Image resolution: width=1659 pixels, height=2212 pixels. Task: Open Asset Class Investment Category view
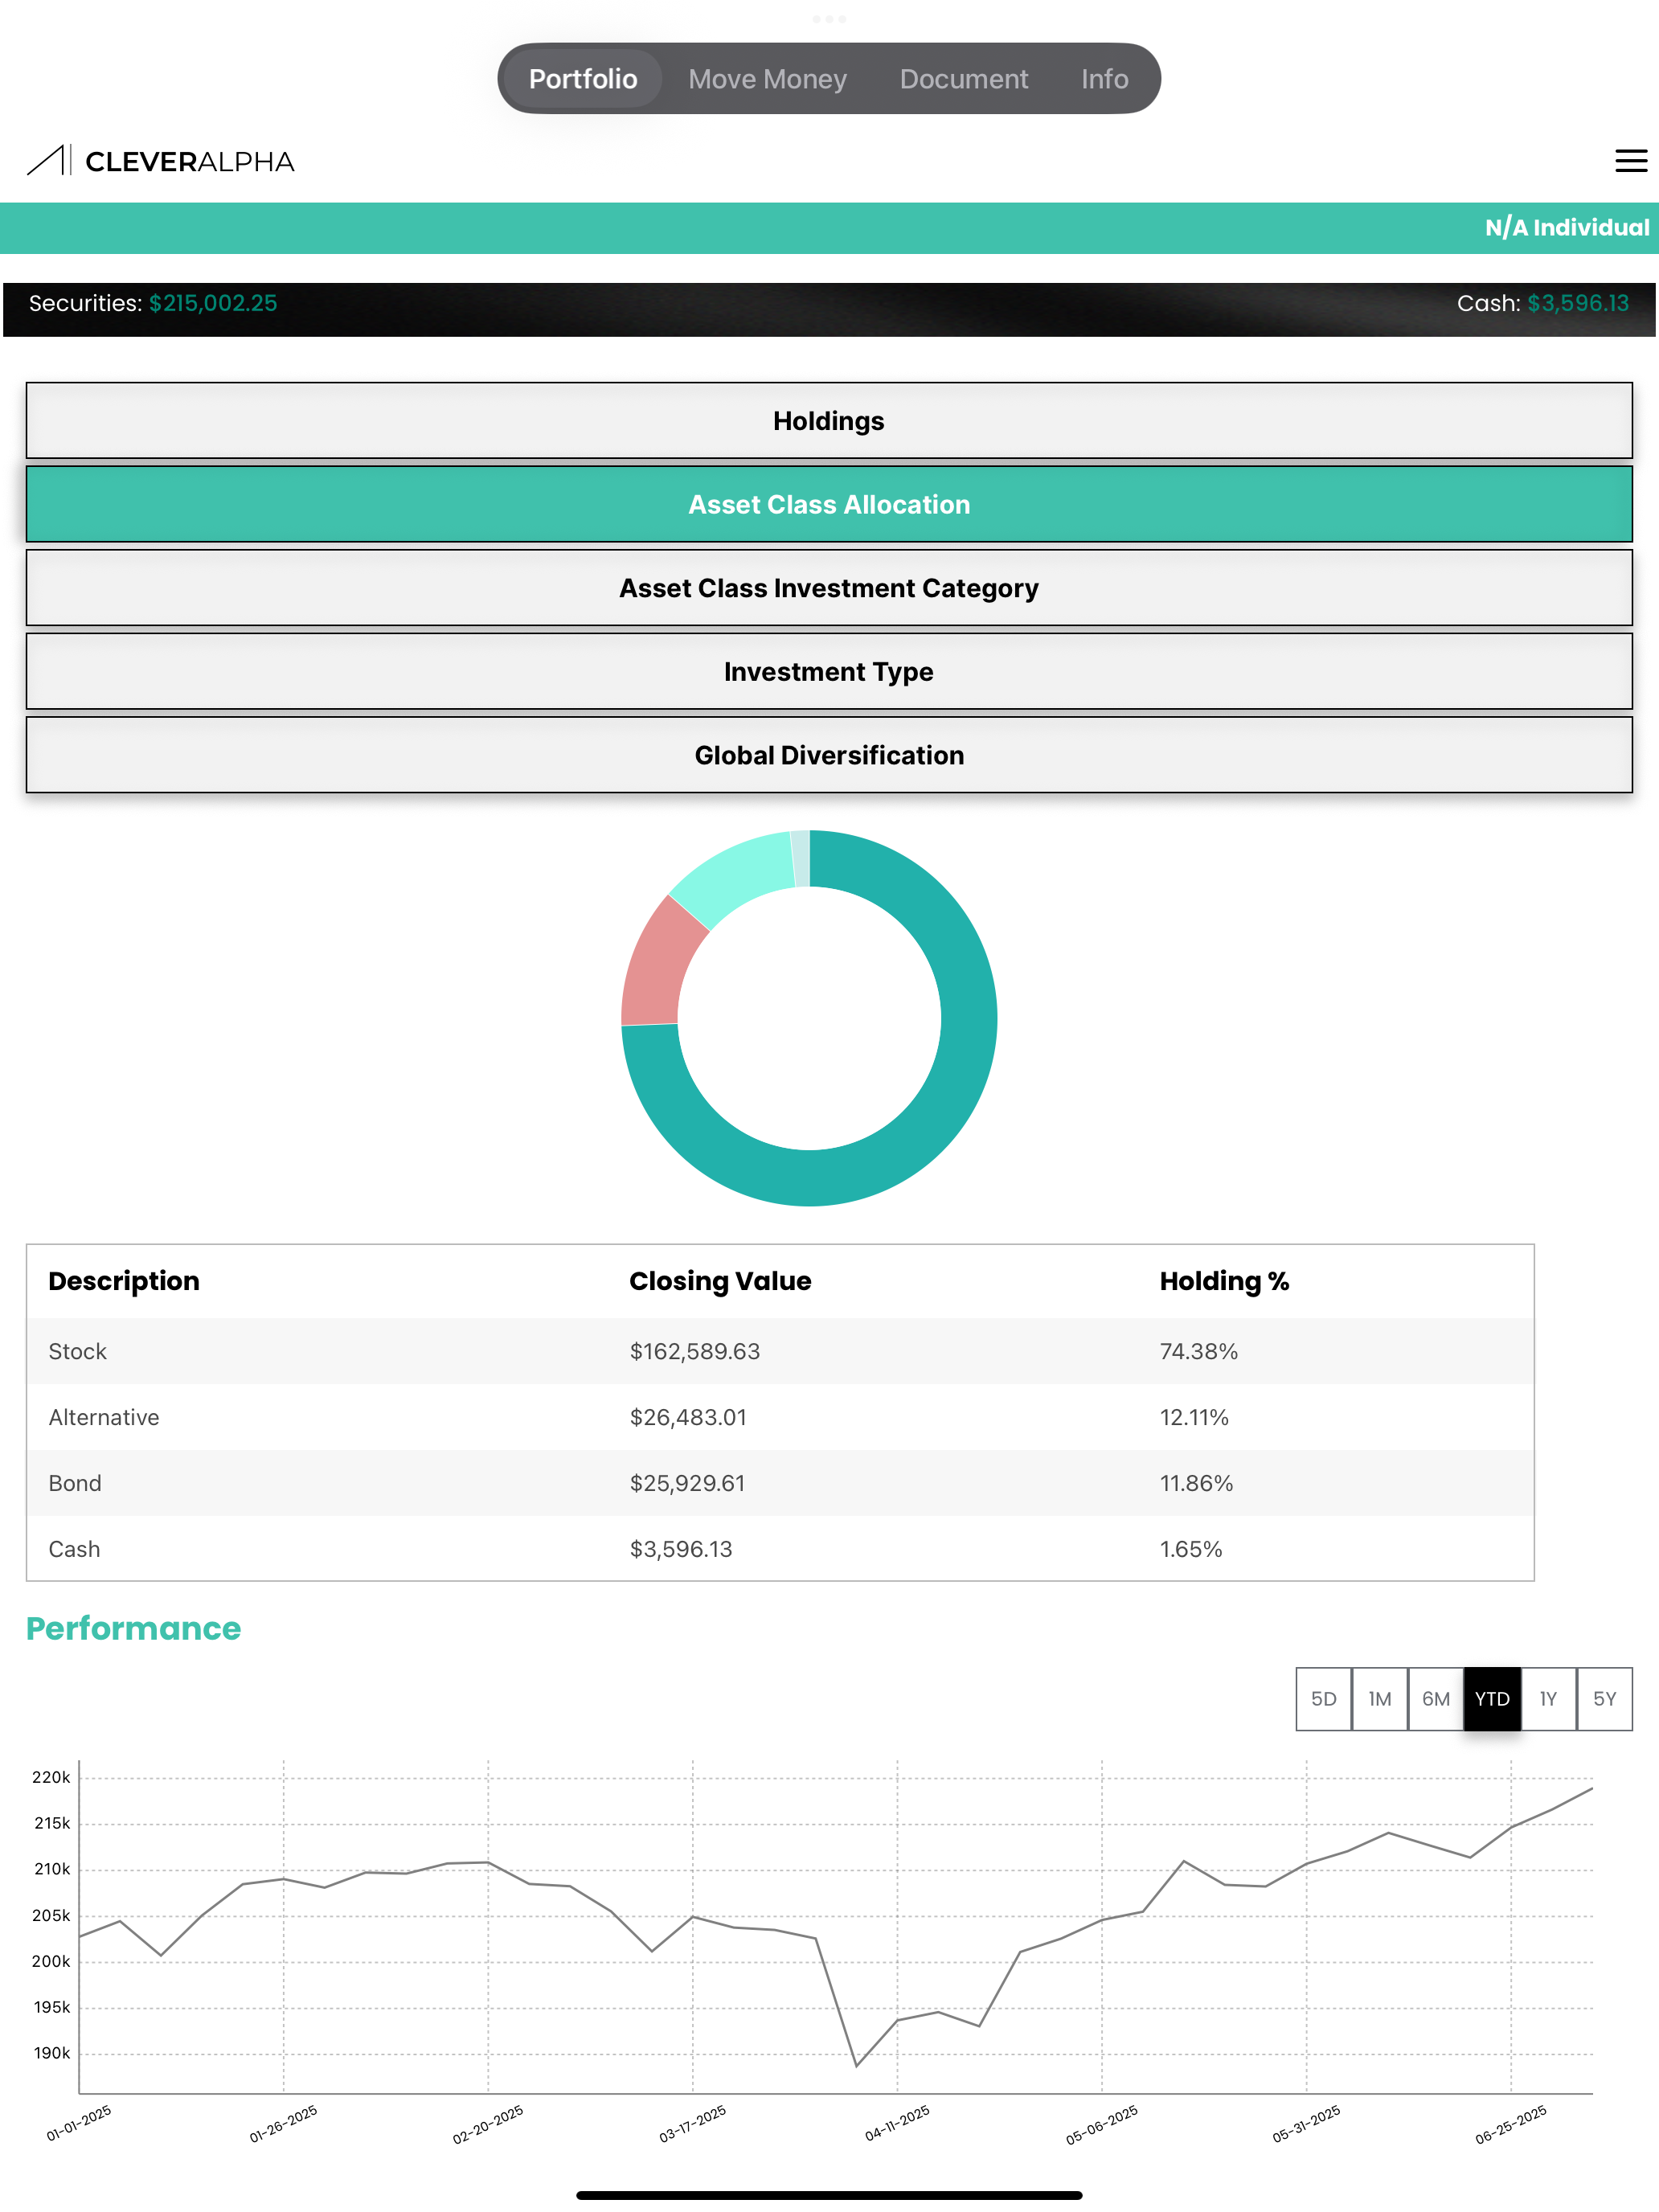point(829,588)
